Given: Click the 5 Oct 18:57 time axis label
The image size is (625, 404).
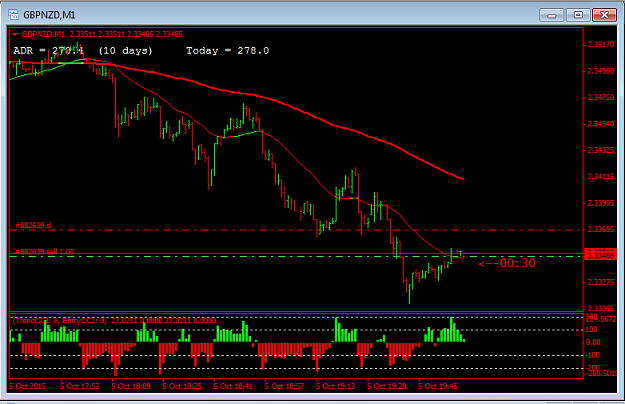Looking at the screenshot, I should pyautogui.click(x=285, y=386).
